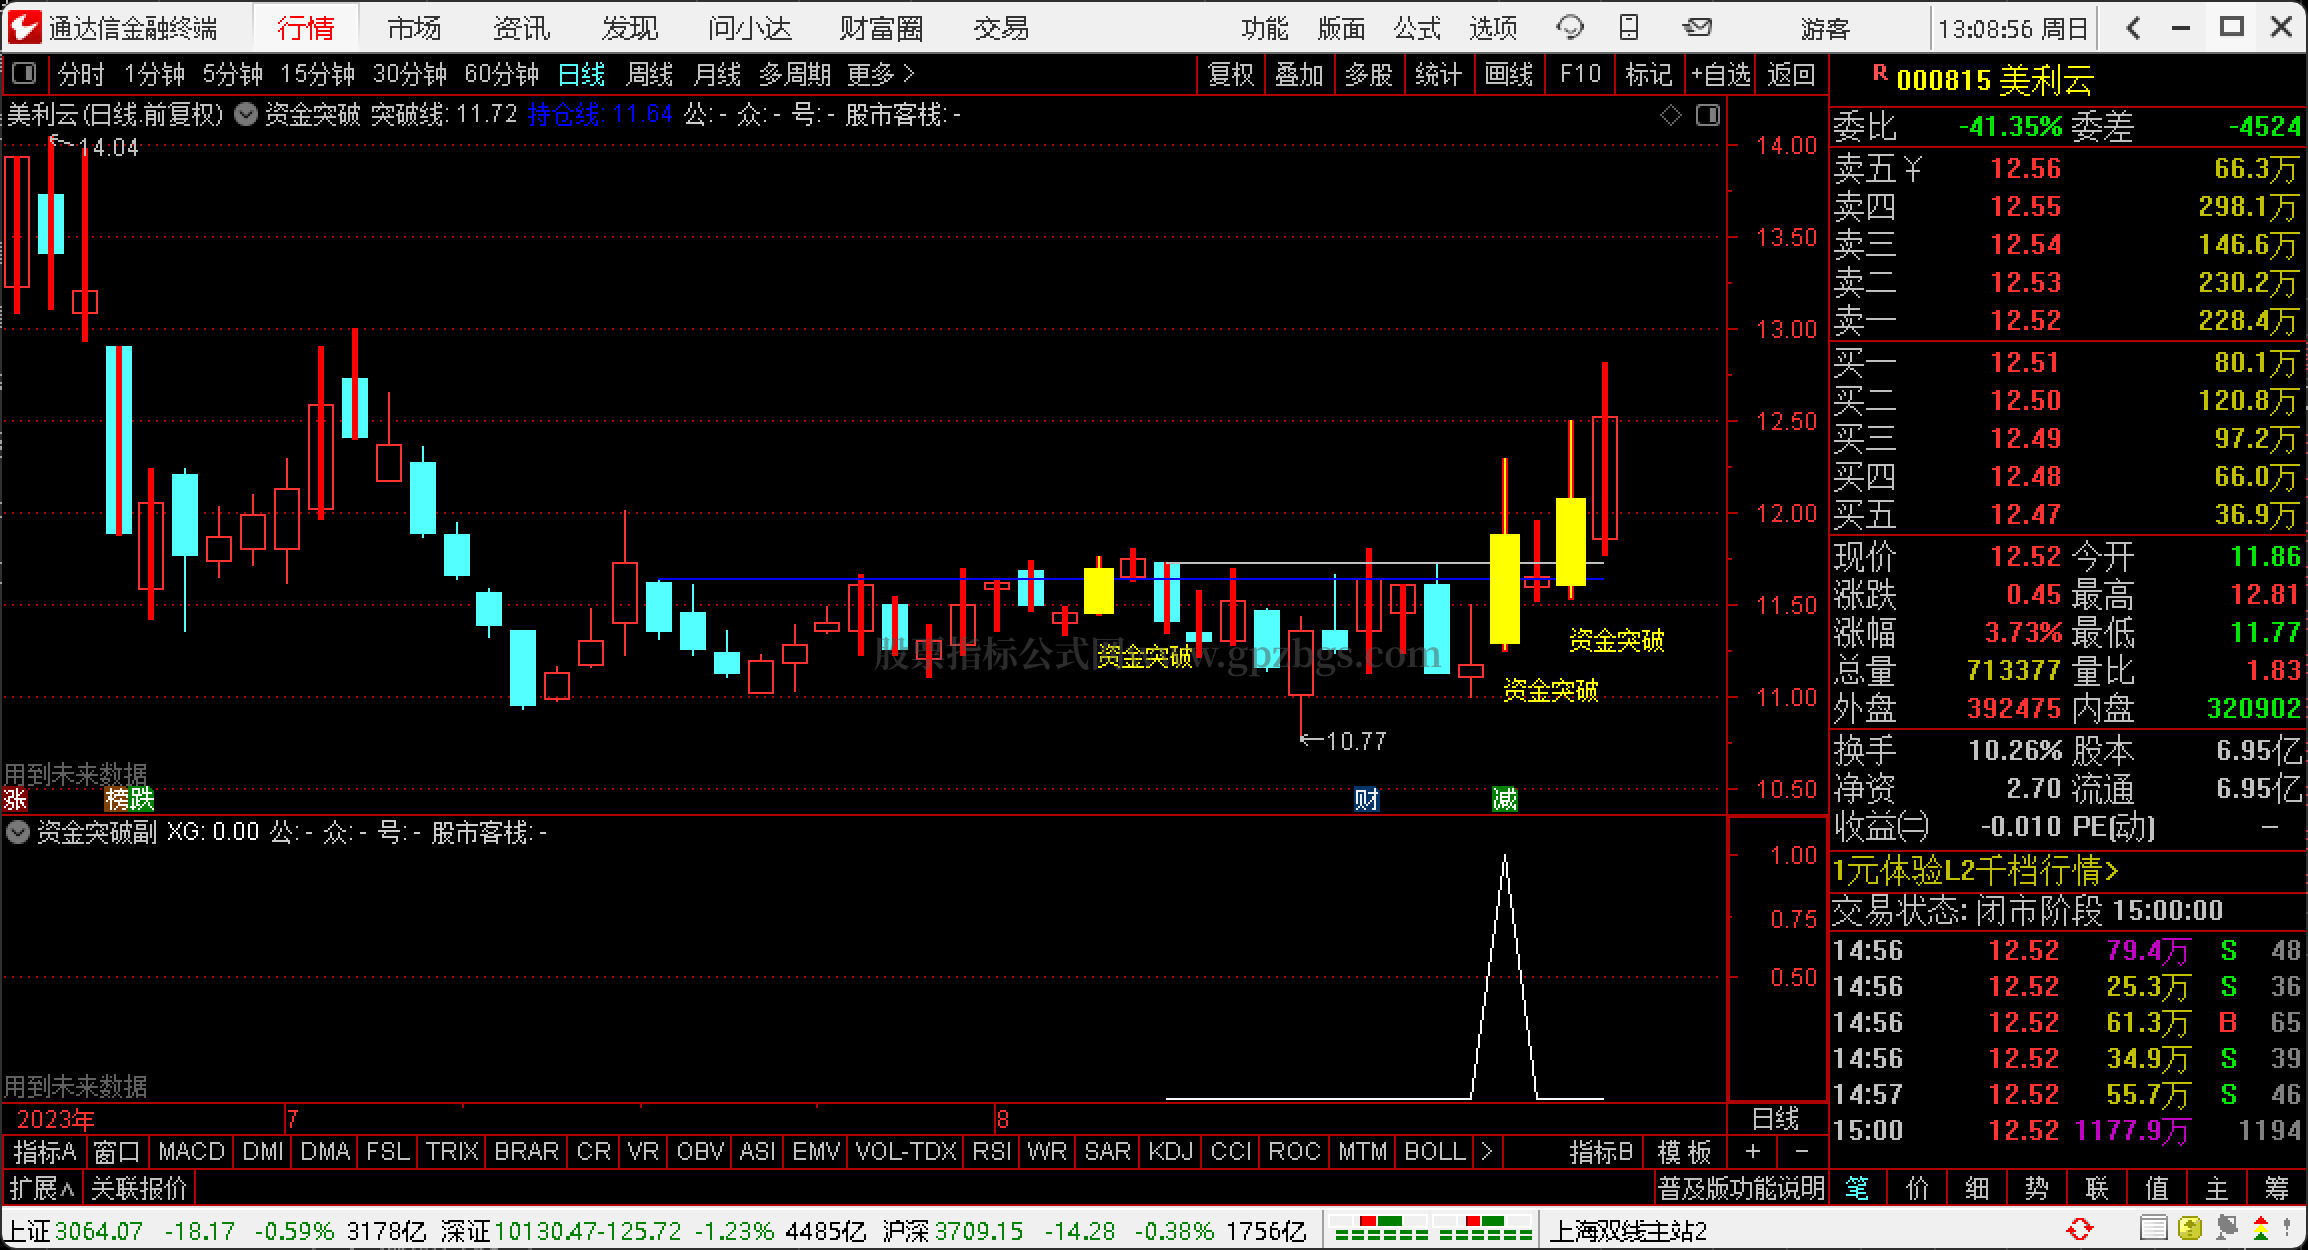Click the customer service headset icon
This screenshot has height=1250, width=2308.
coord(1570,28)
